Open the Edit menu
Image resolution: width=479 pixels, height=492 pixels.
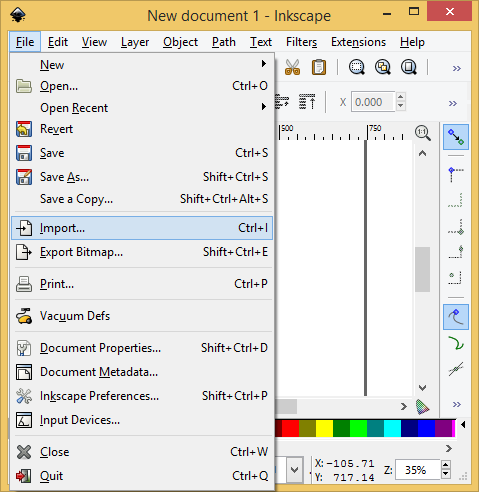58,42
